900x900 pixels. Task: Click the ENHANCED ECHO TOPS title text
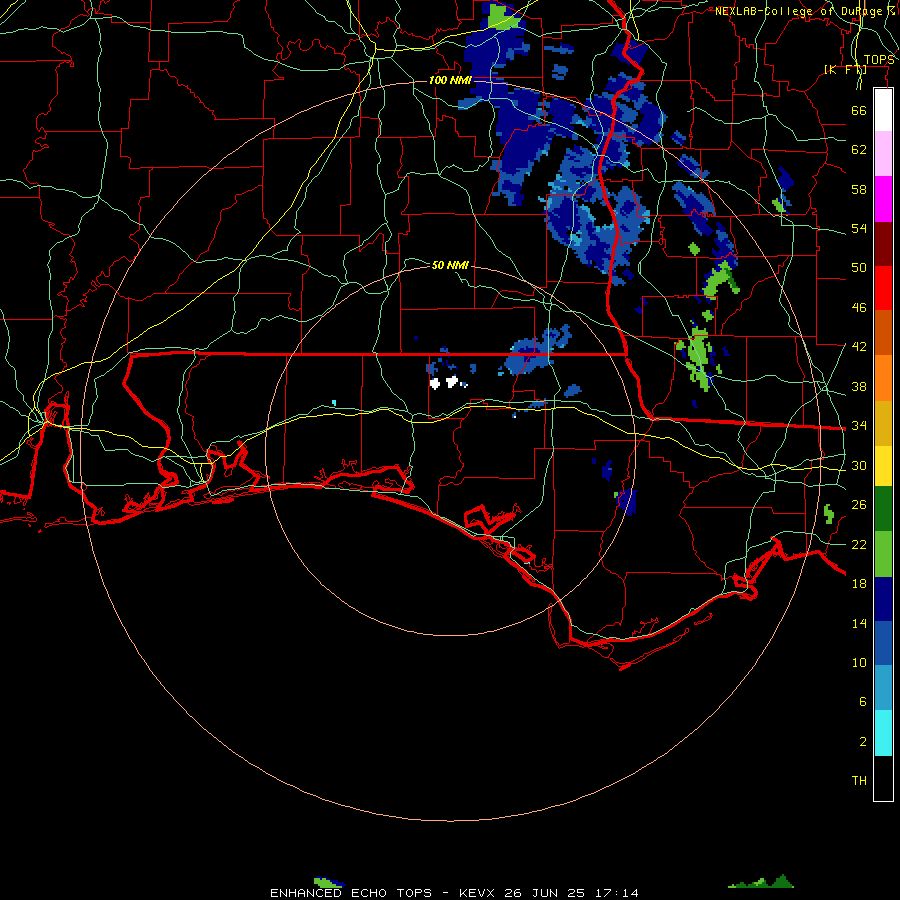pos(351,893)
